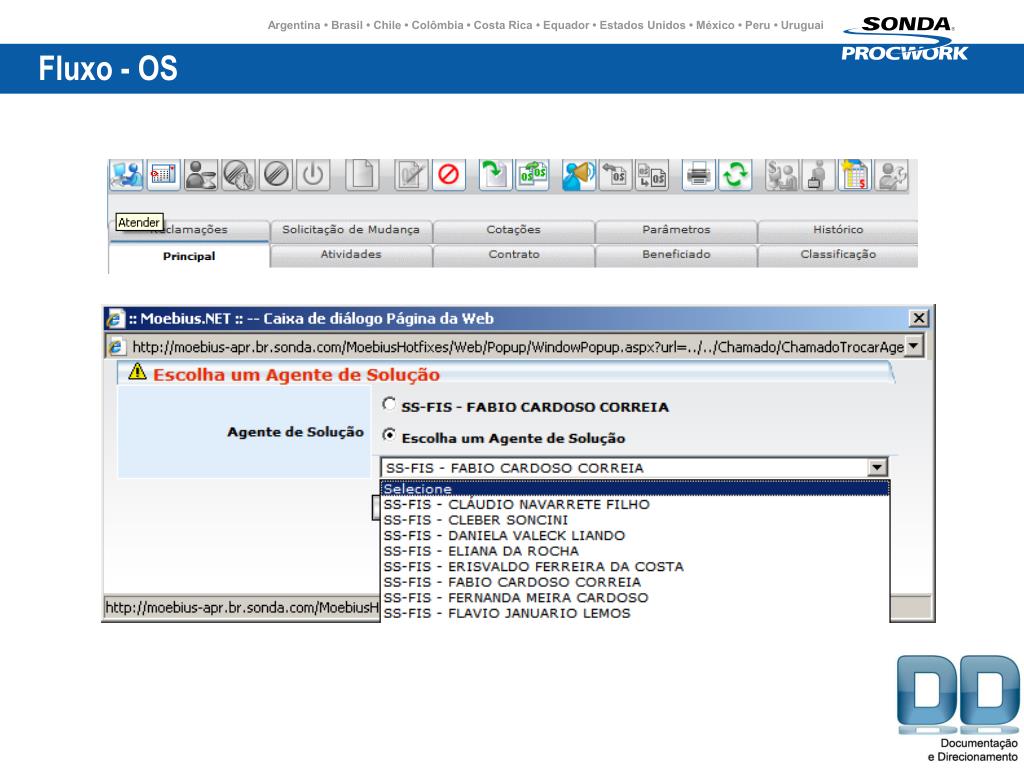Open the Solicitação de Mudança tab
Viewport: 1024px width, 768px height.
pos(351,230)
